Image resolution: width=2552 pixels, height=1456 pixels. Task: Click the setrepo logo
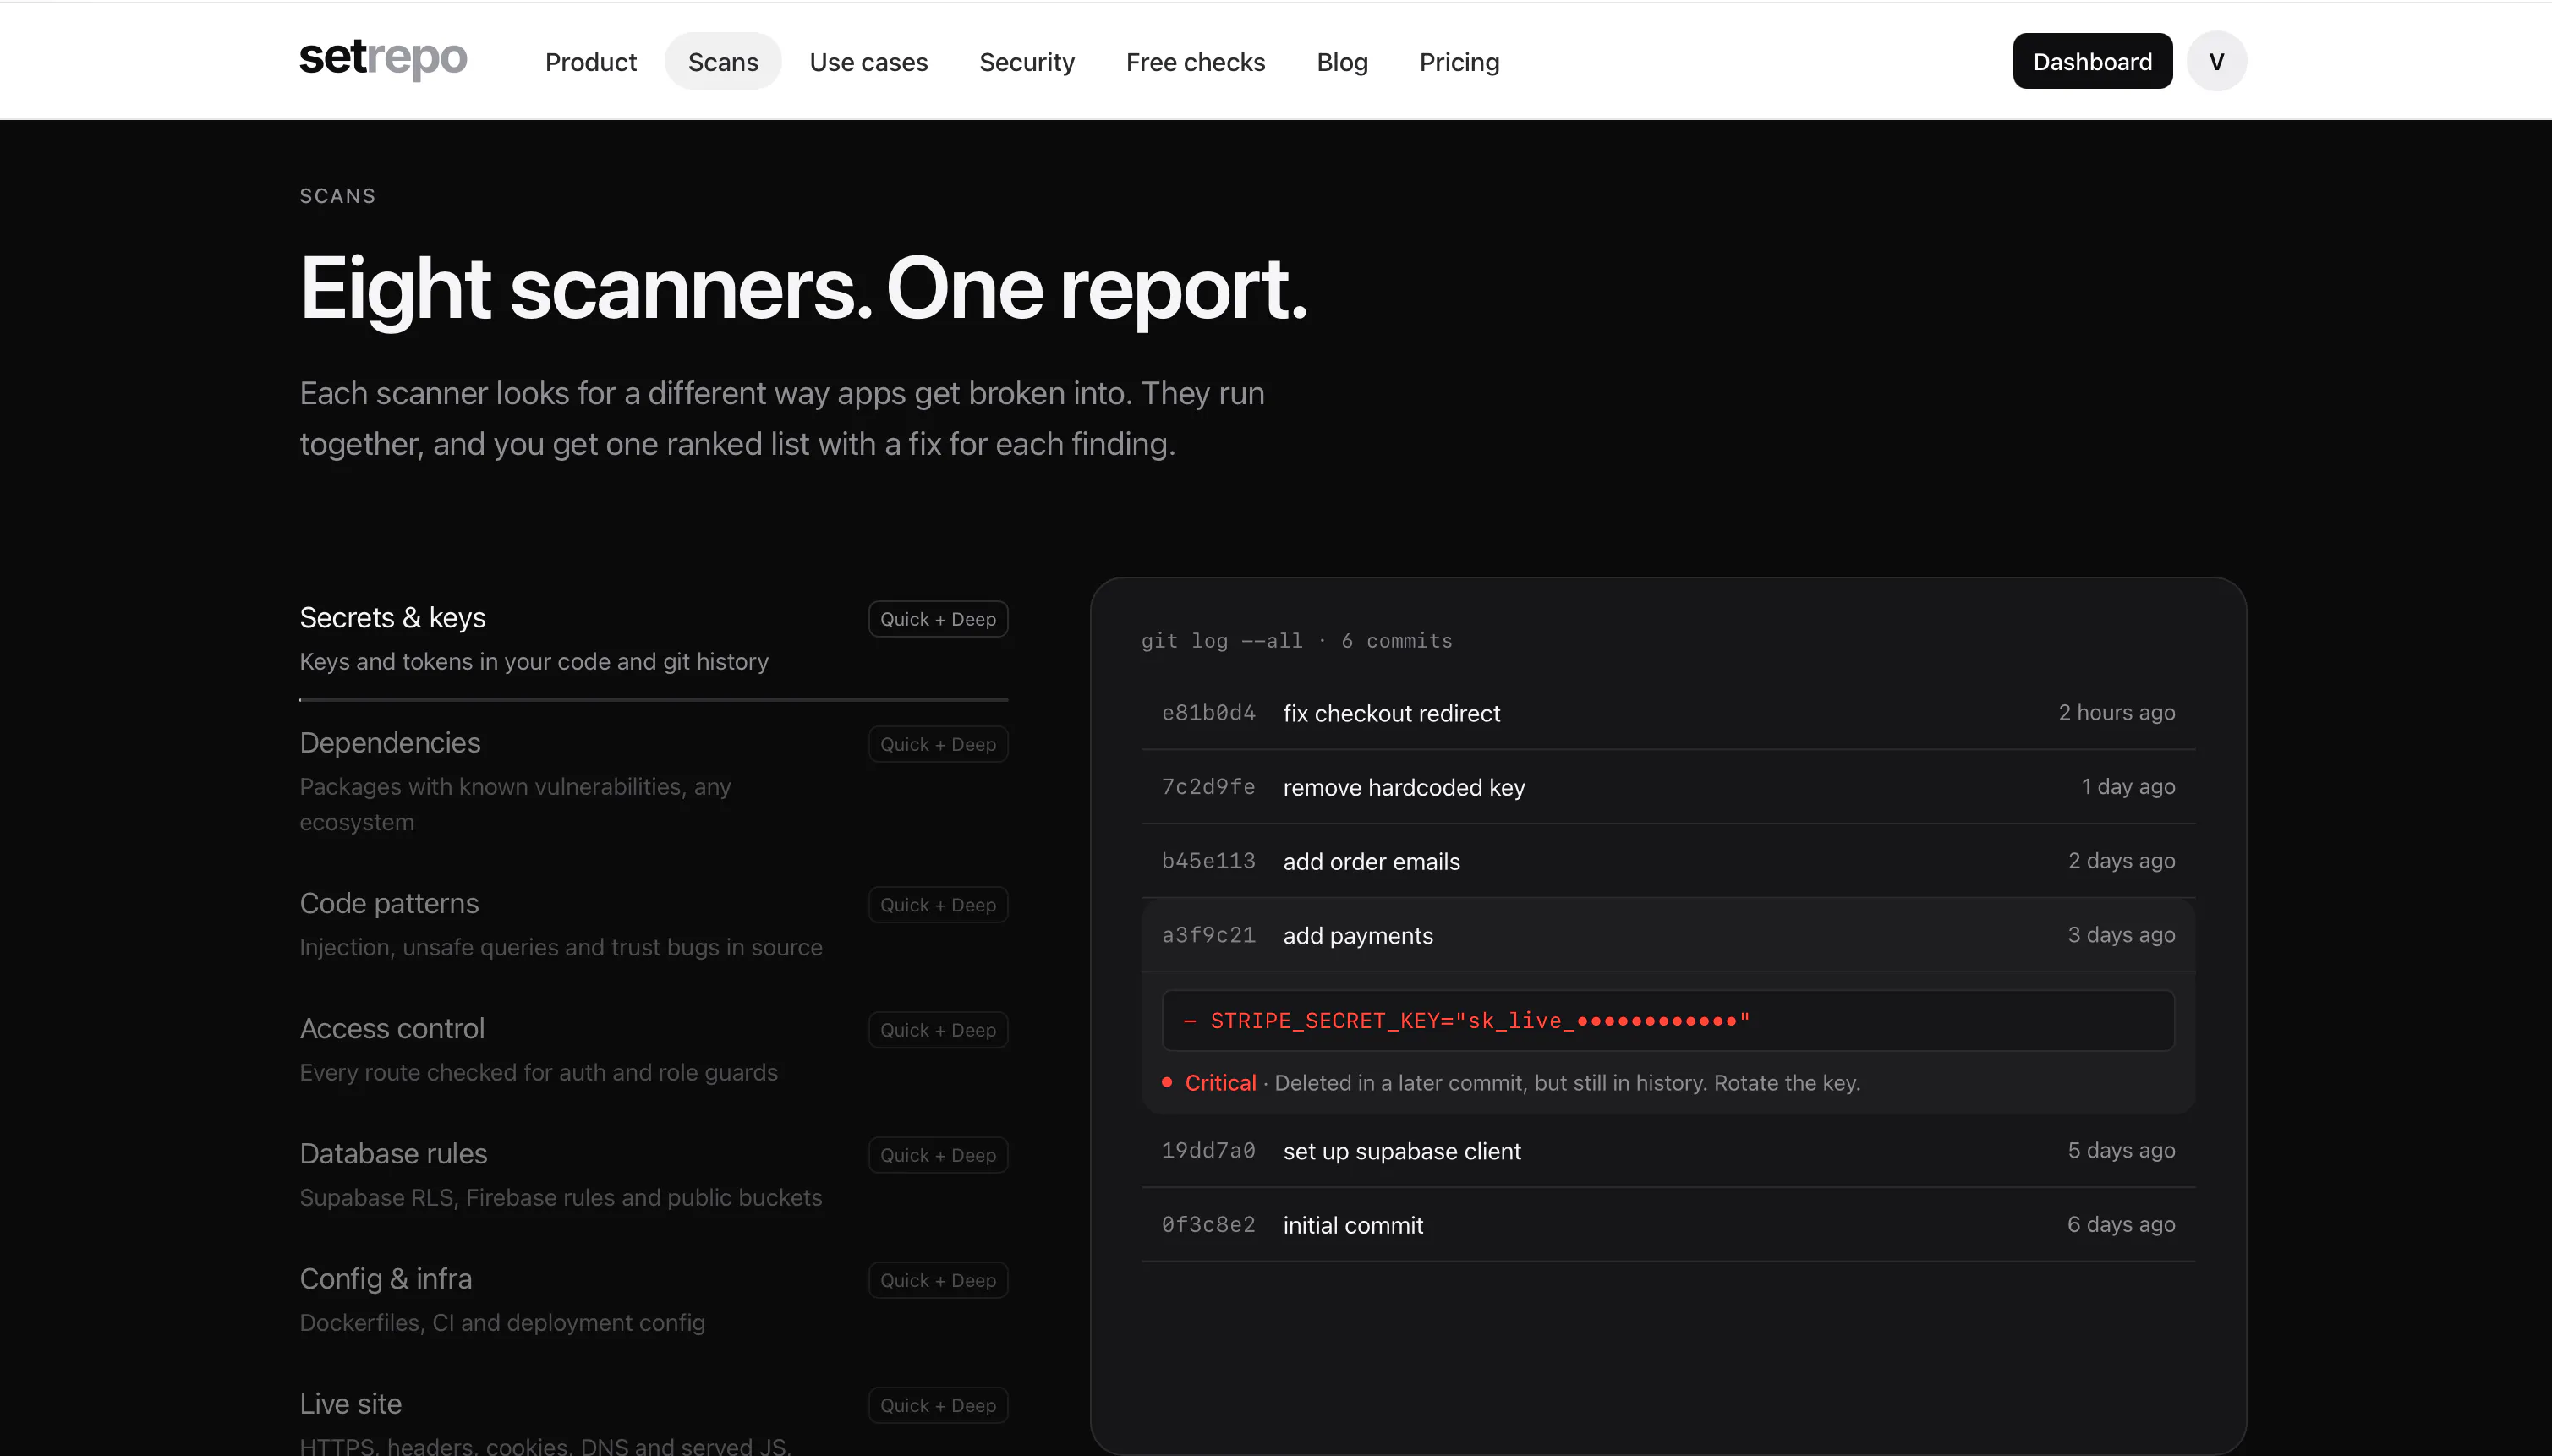point(383,58)
